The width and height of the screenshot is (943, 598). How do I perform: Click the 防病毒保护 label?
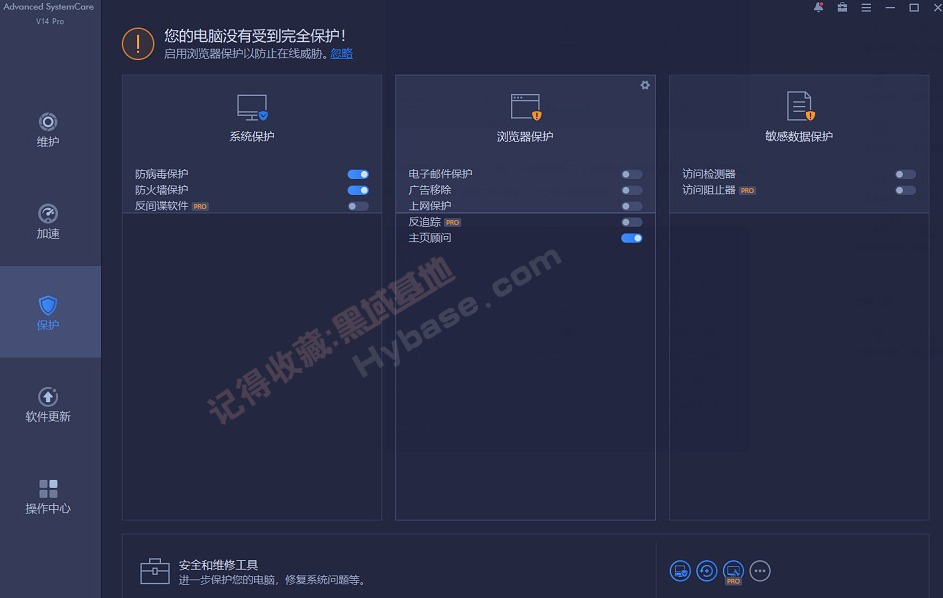click(161, 174)
